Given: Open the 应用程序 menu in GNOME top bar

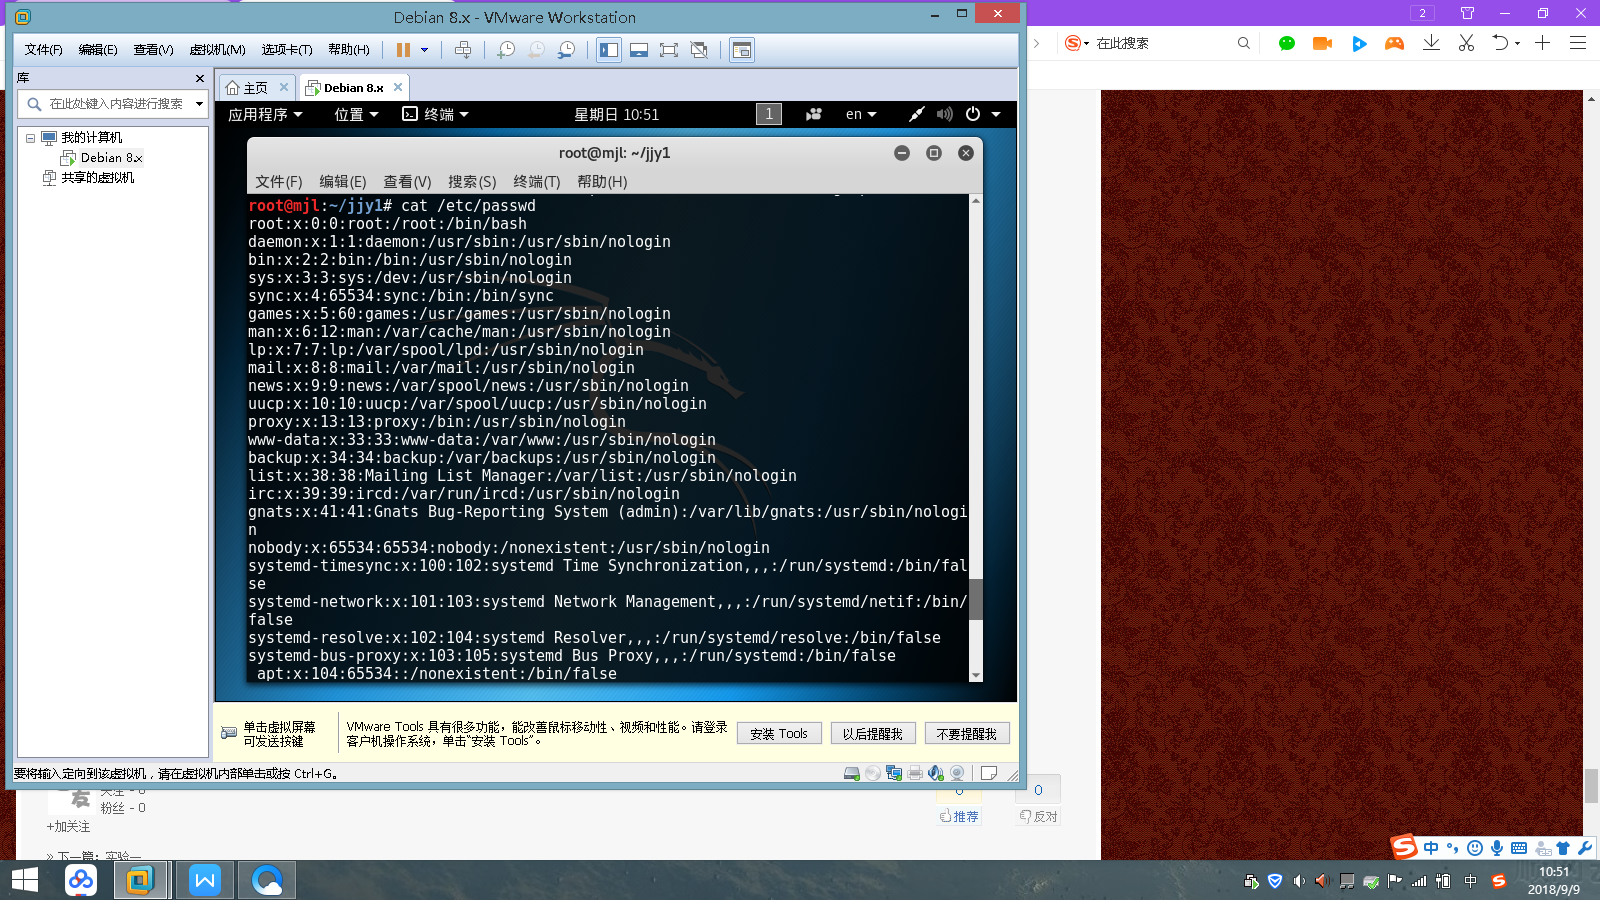Looking at the screenshot, I should point(265,114).
